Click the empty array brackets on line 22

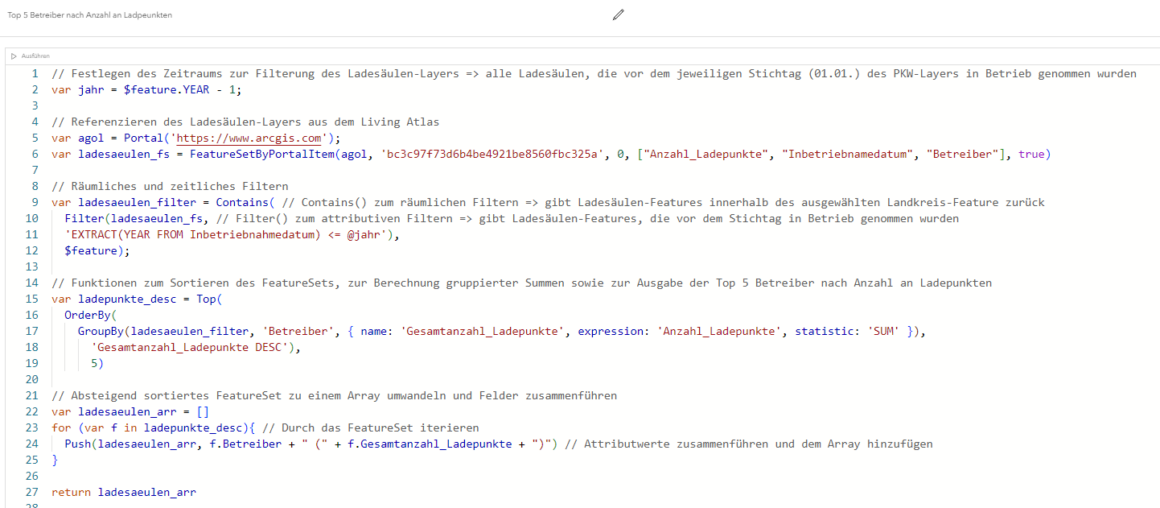pyautogui.click(x=203, y=412)
